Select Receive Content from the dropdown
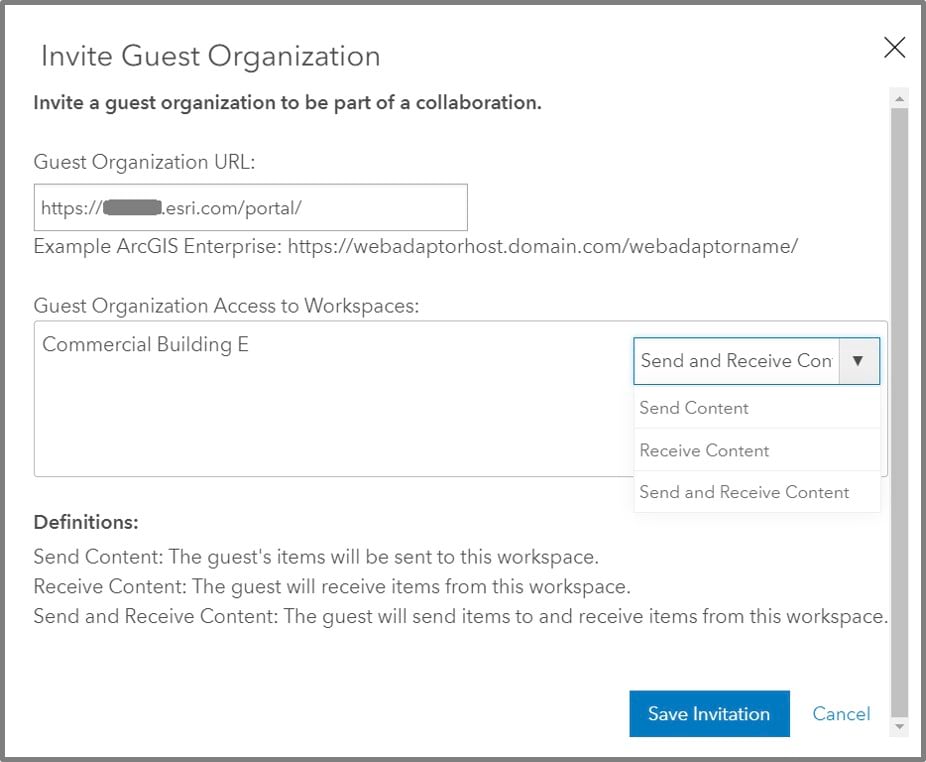926x762 pixels. (x=706, y=450)
